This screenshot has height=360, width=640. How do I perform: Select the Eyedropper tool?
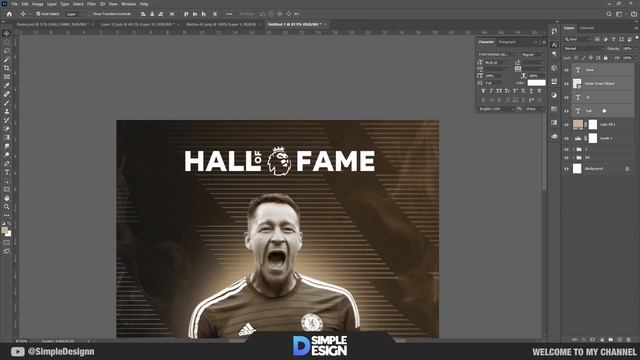(7, 85)
